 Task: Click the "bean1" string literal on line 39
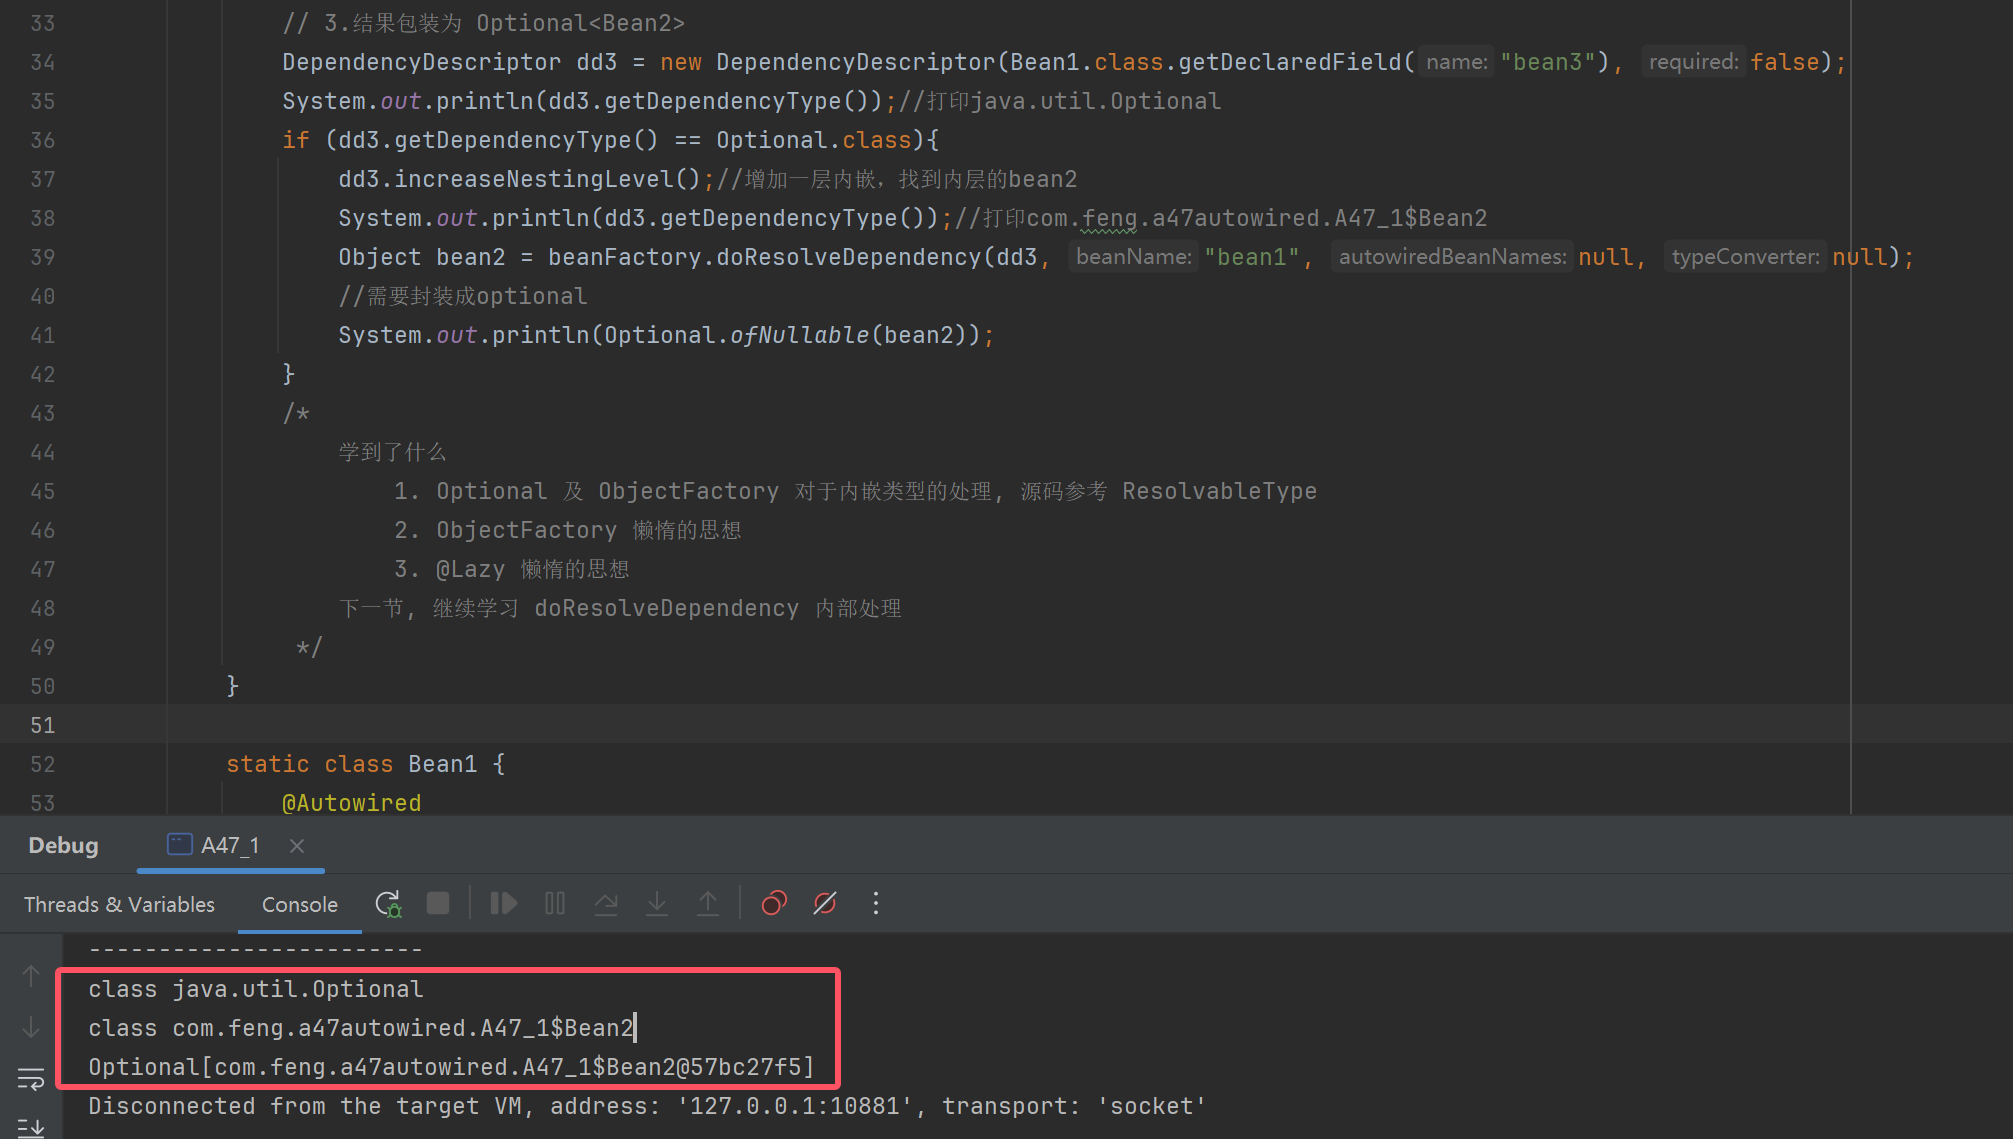1251,257
